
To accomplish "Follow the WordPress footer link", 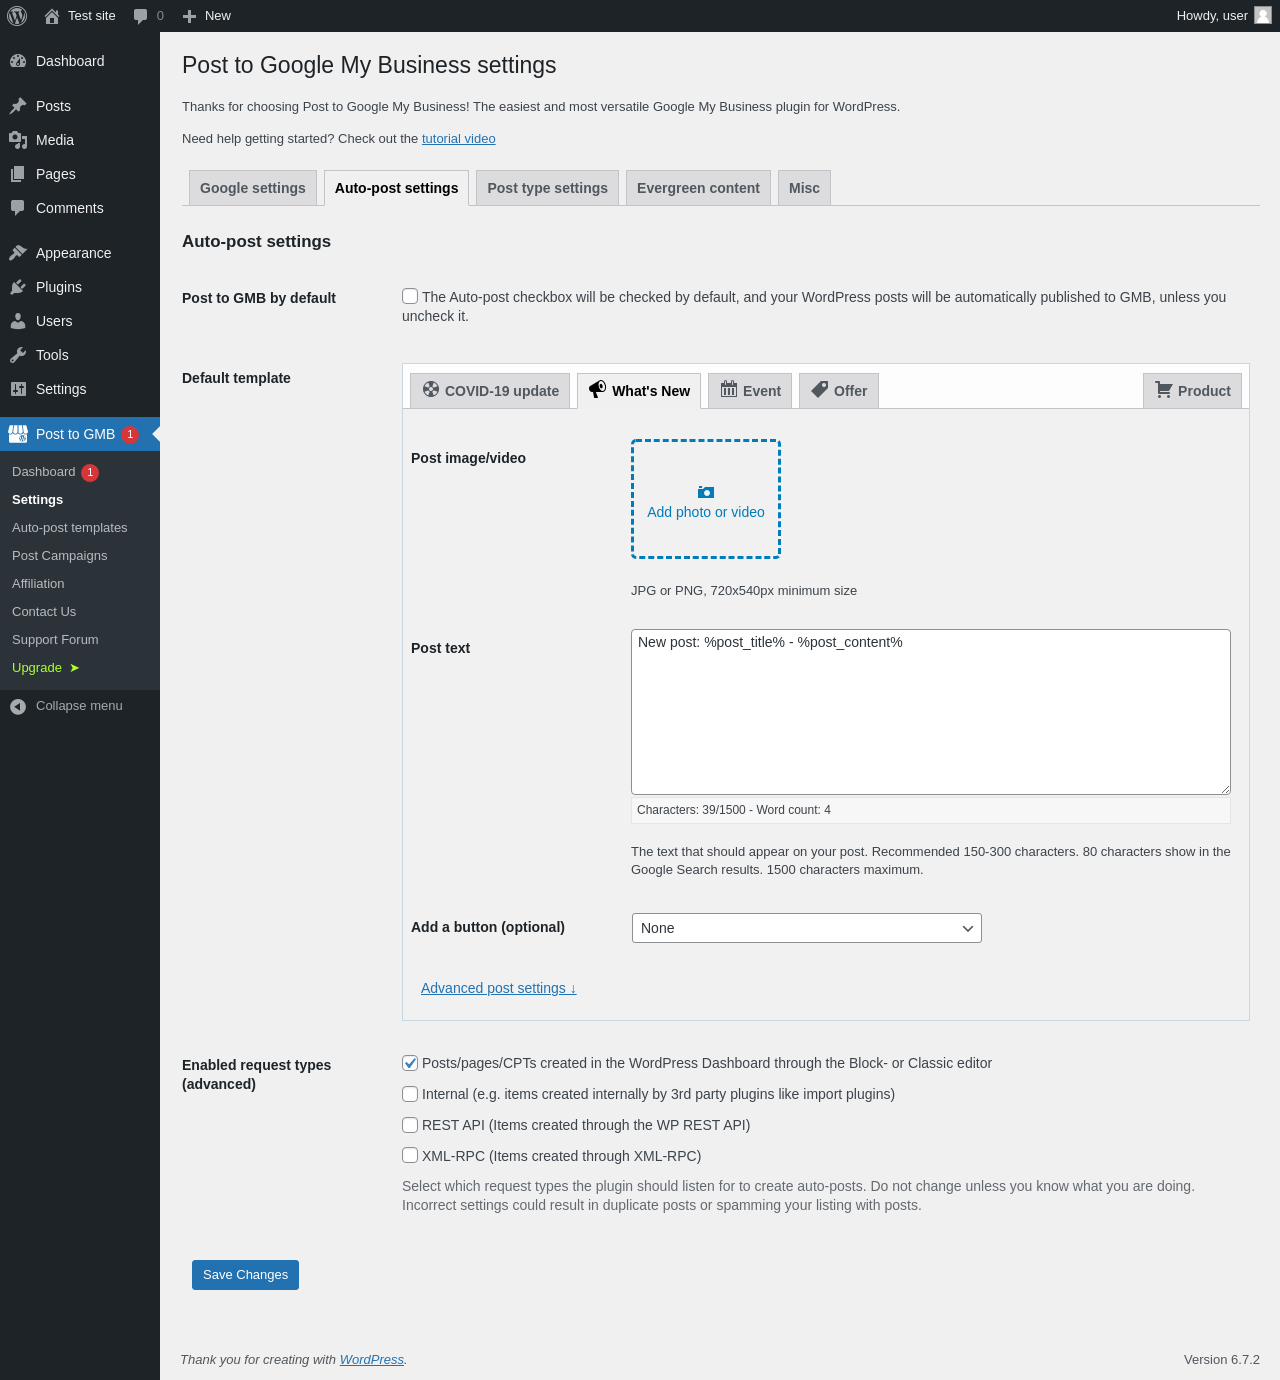I will (x=372, y=1360).
